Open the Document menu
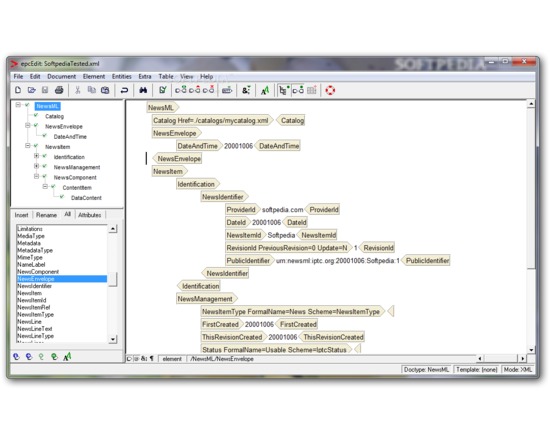This screenshot has width=550, height=440. [x=61, y=76]
